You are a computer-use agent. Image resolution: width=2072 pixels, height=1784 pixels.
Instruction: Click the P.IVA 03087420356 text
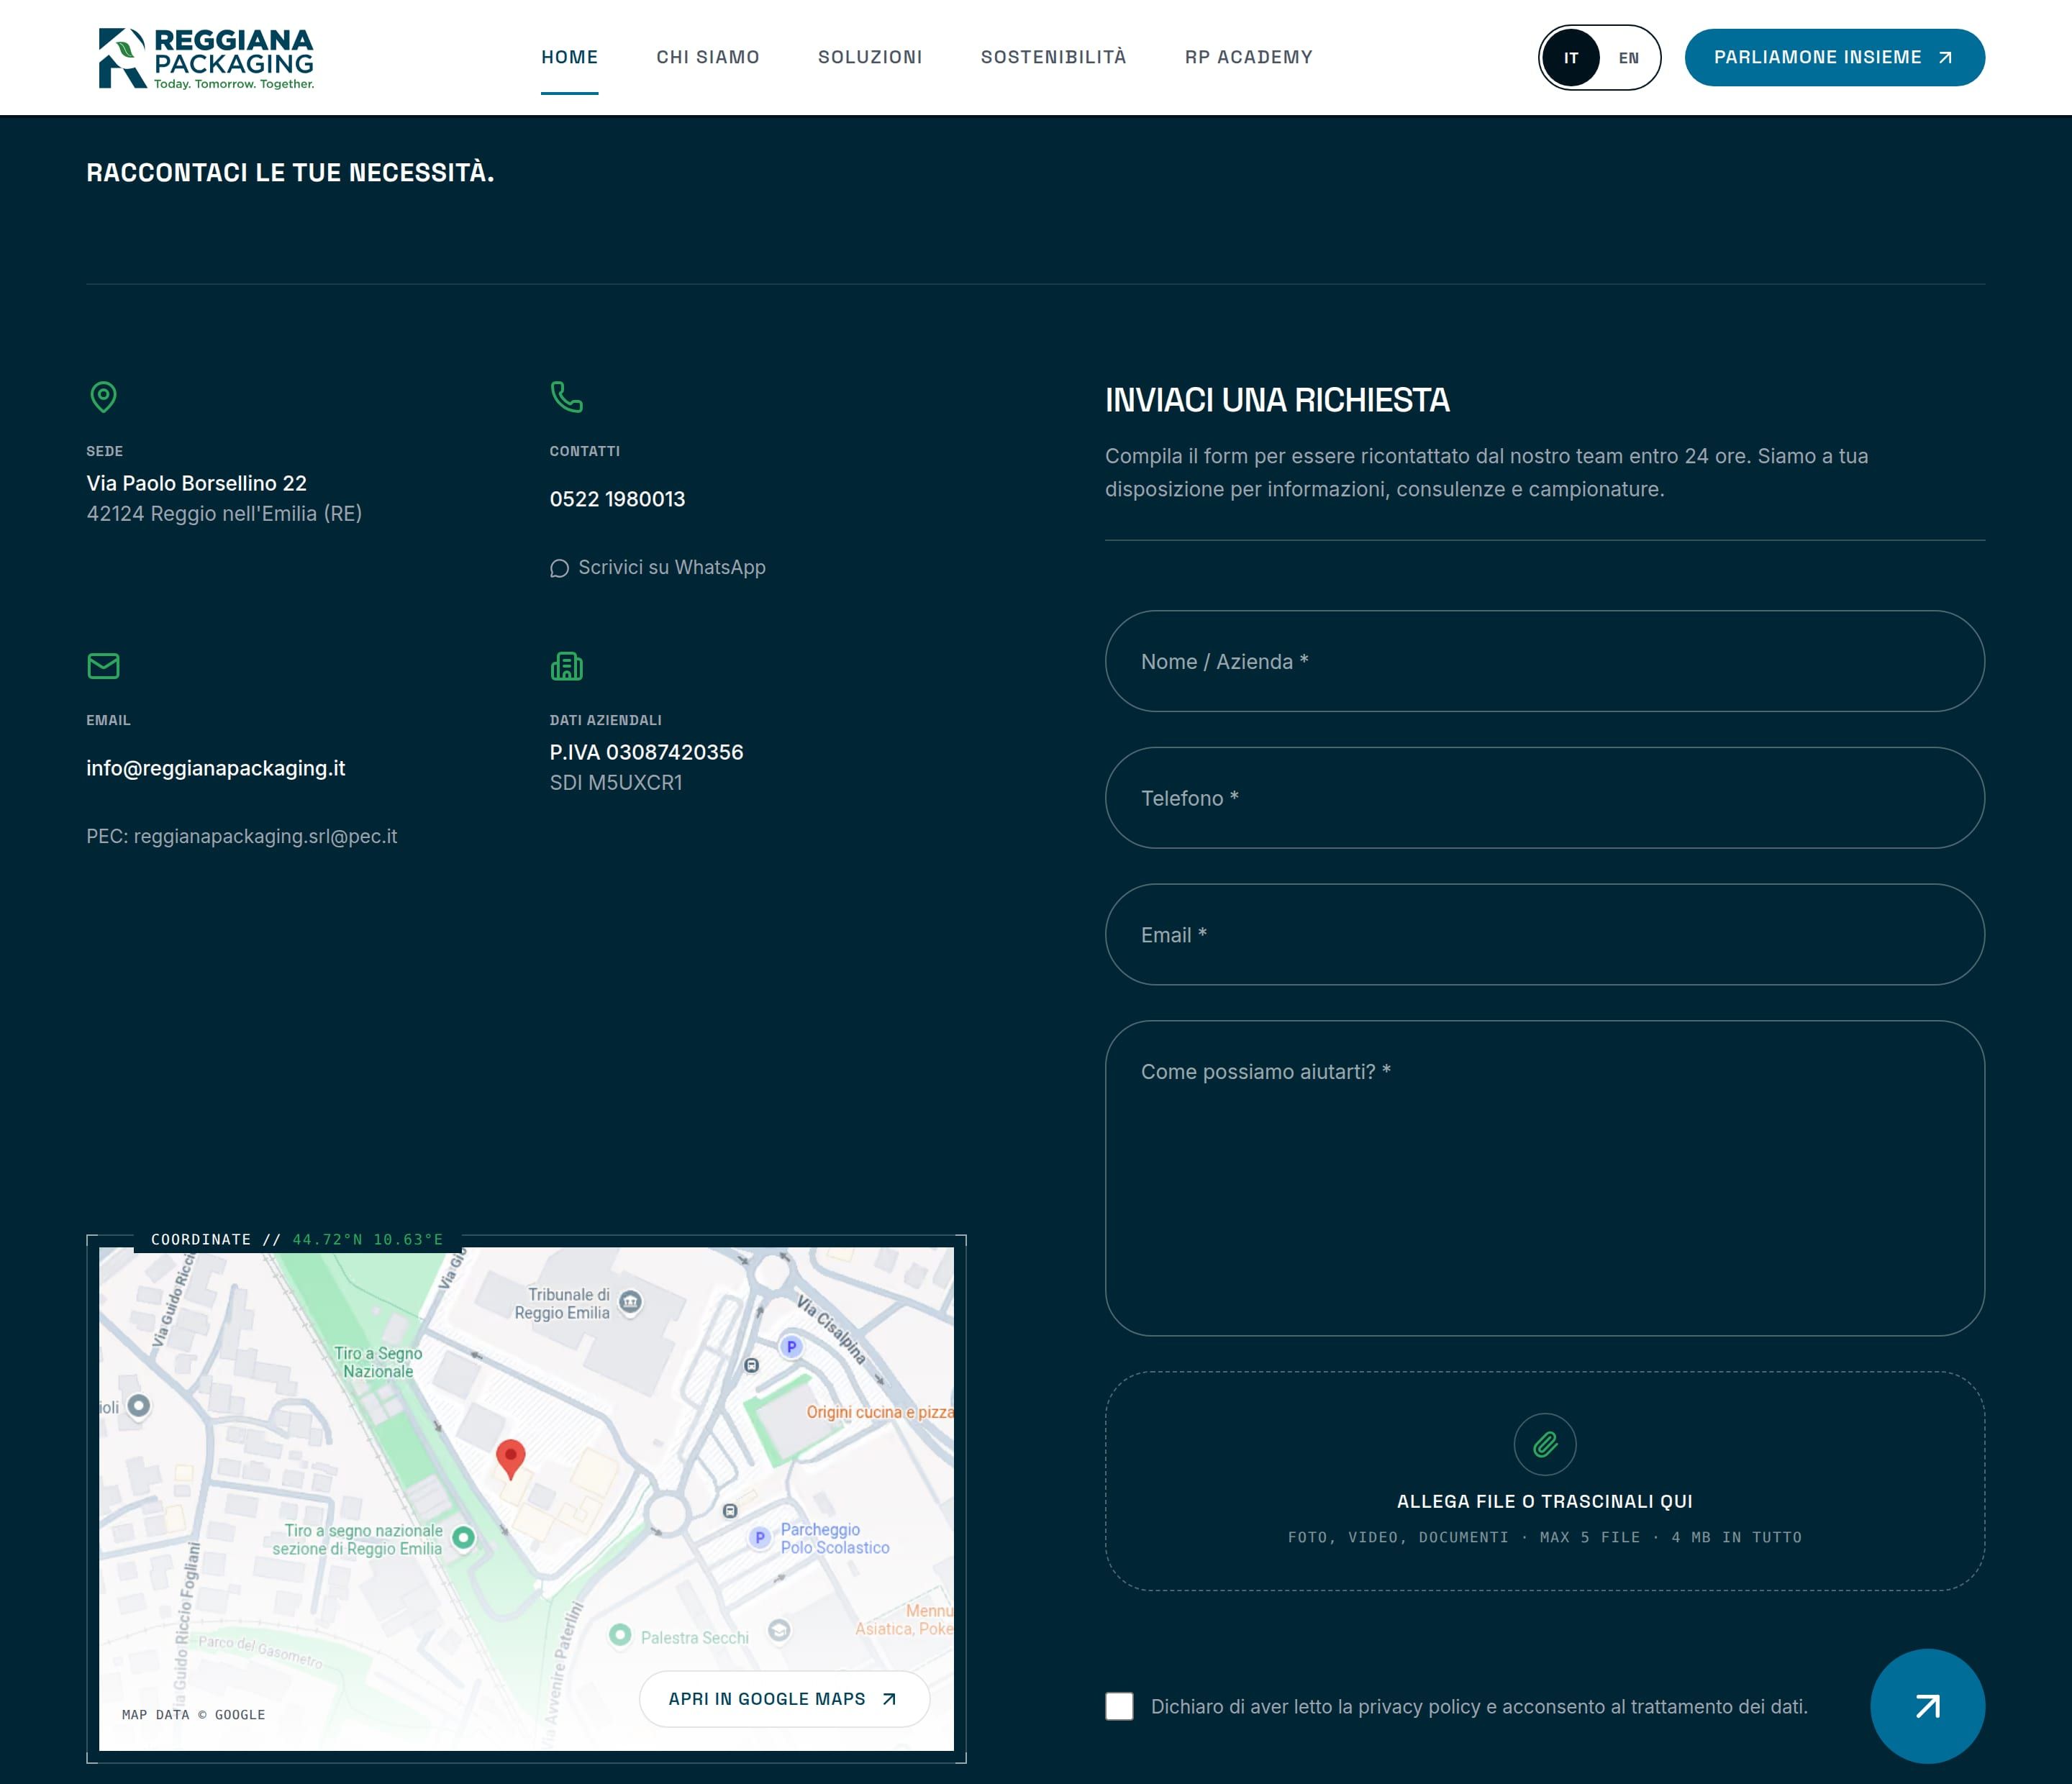click(646, 752)
